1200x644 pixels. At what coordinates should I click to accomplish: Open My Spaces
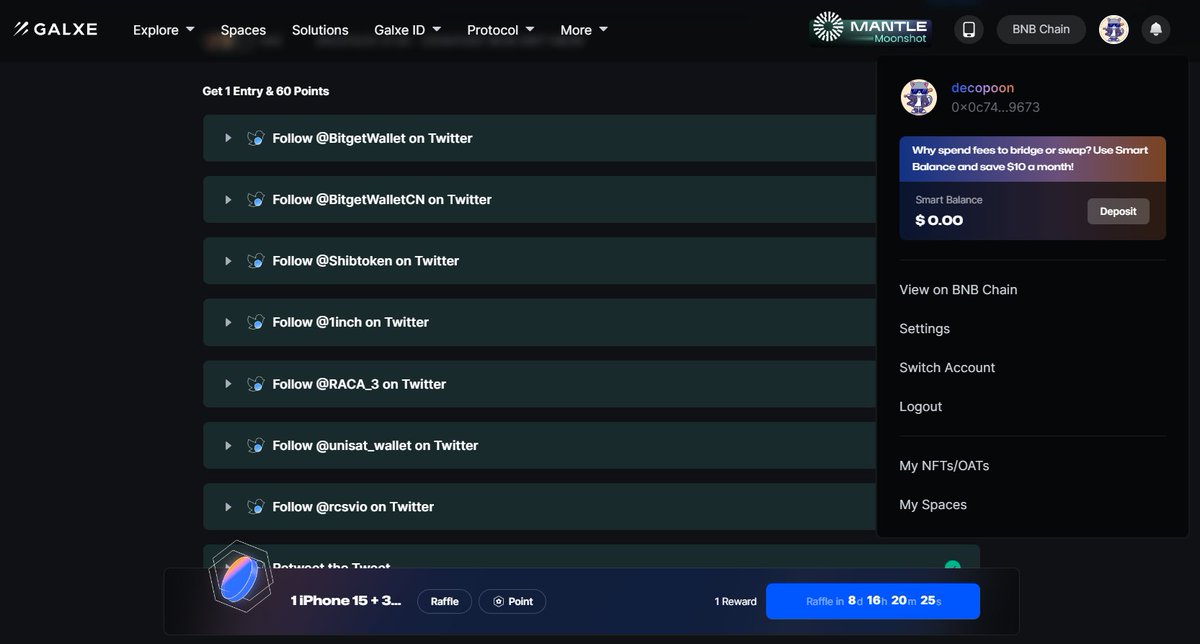933,505
